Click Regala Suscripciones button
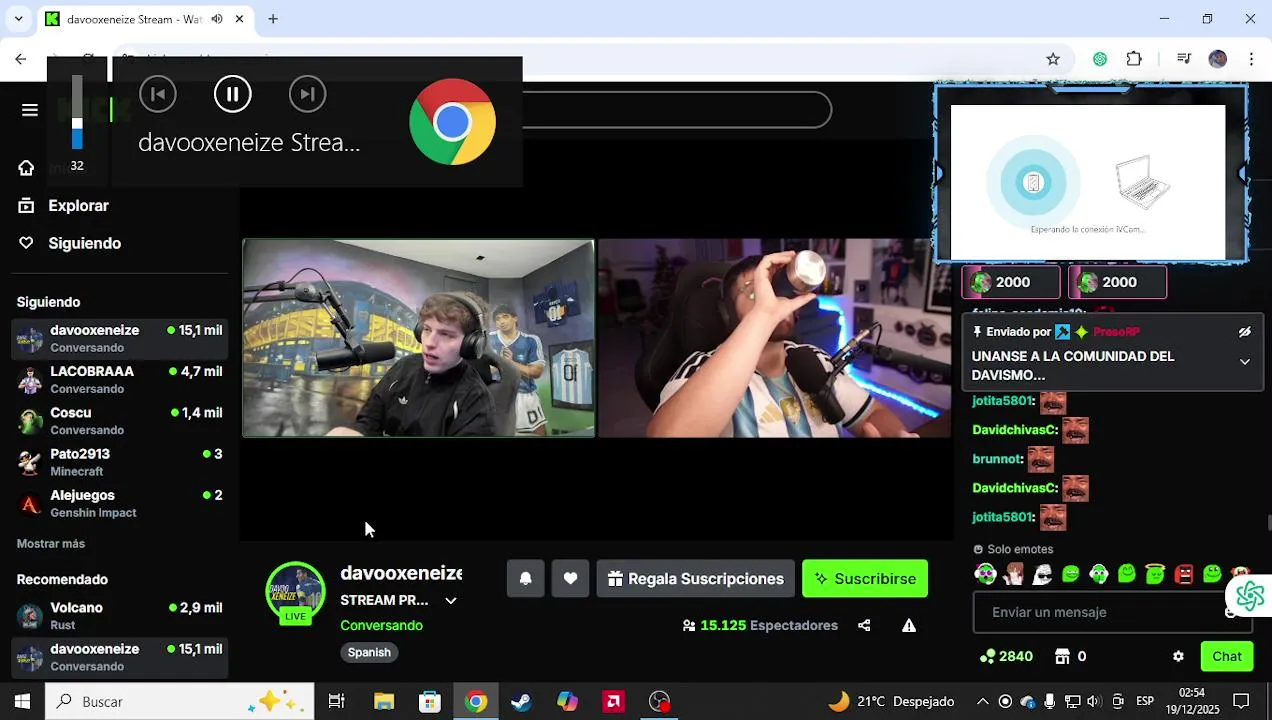The height and width of the screenshot is (720, 1272). [695, 579]
